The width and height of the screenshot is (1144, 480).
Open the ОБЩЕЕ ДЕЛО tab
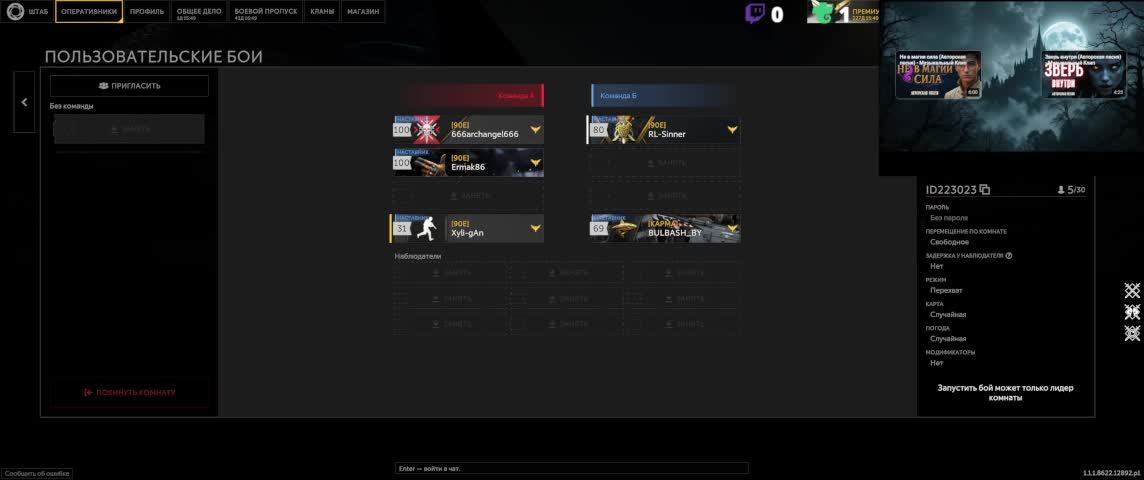pyautogui.click(x=199, y=12)
